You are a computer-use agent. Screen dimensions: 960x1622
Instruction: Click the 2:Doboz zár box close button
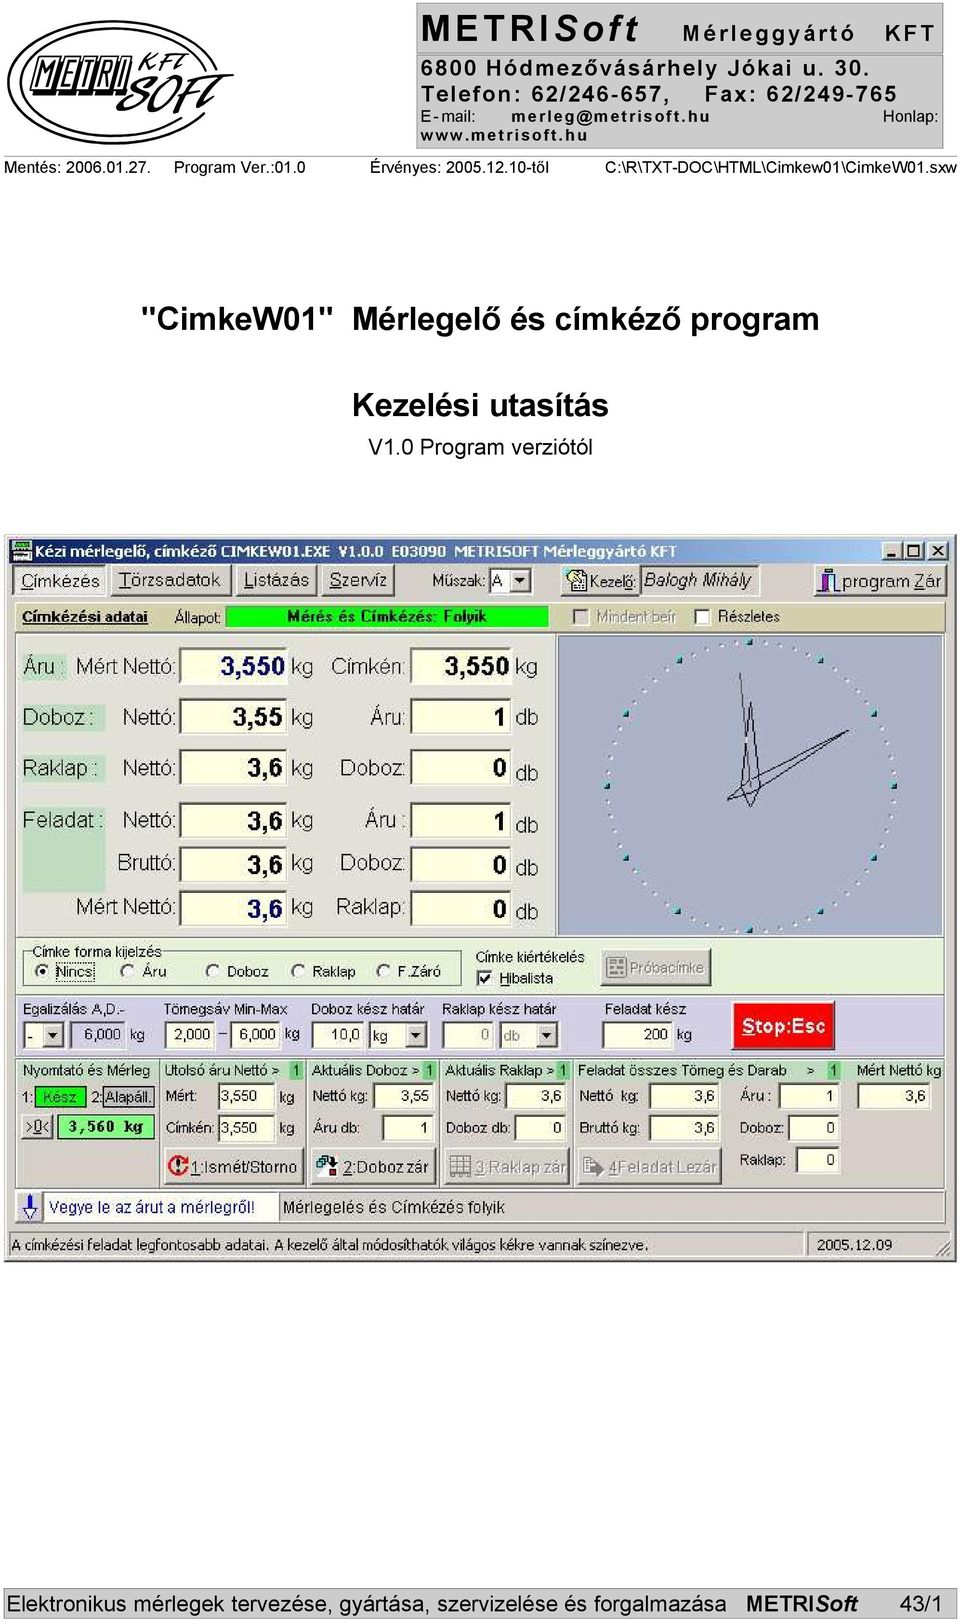(372, 1166)
